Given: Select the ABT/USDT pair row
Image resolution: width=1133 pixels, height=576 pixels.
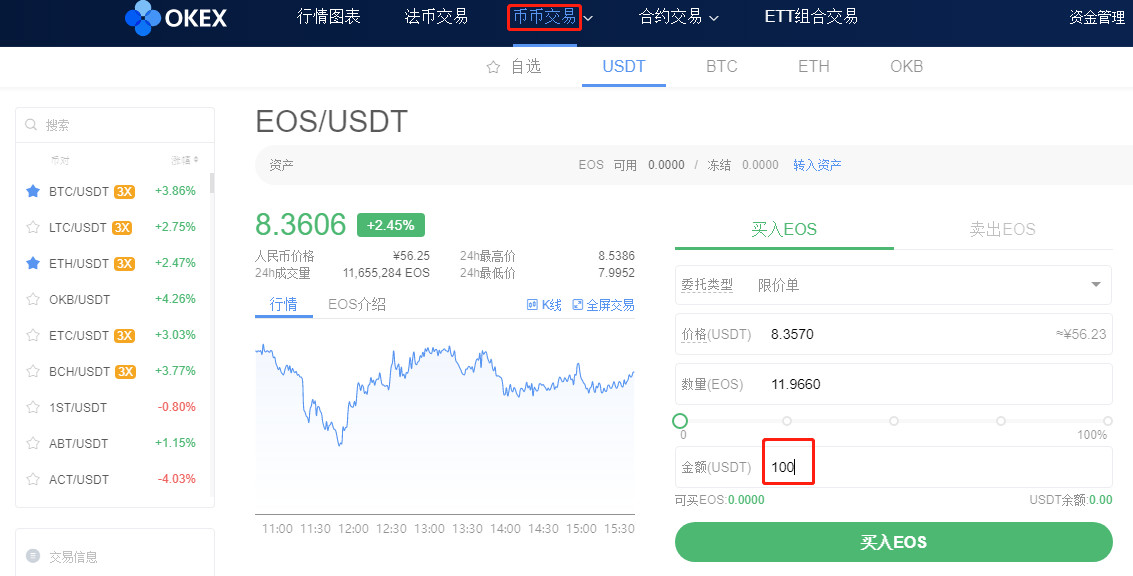Looking at the screenshot, I should click(113, 443).
